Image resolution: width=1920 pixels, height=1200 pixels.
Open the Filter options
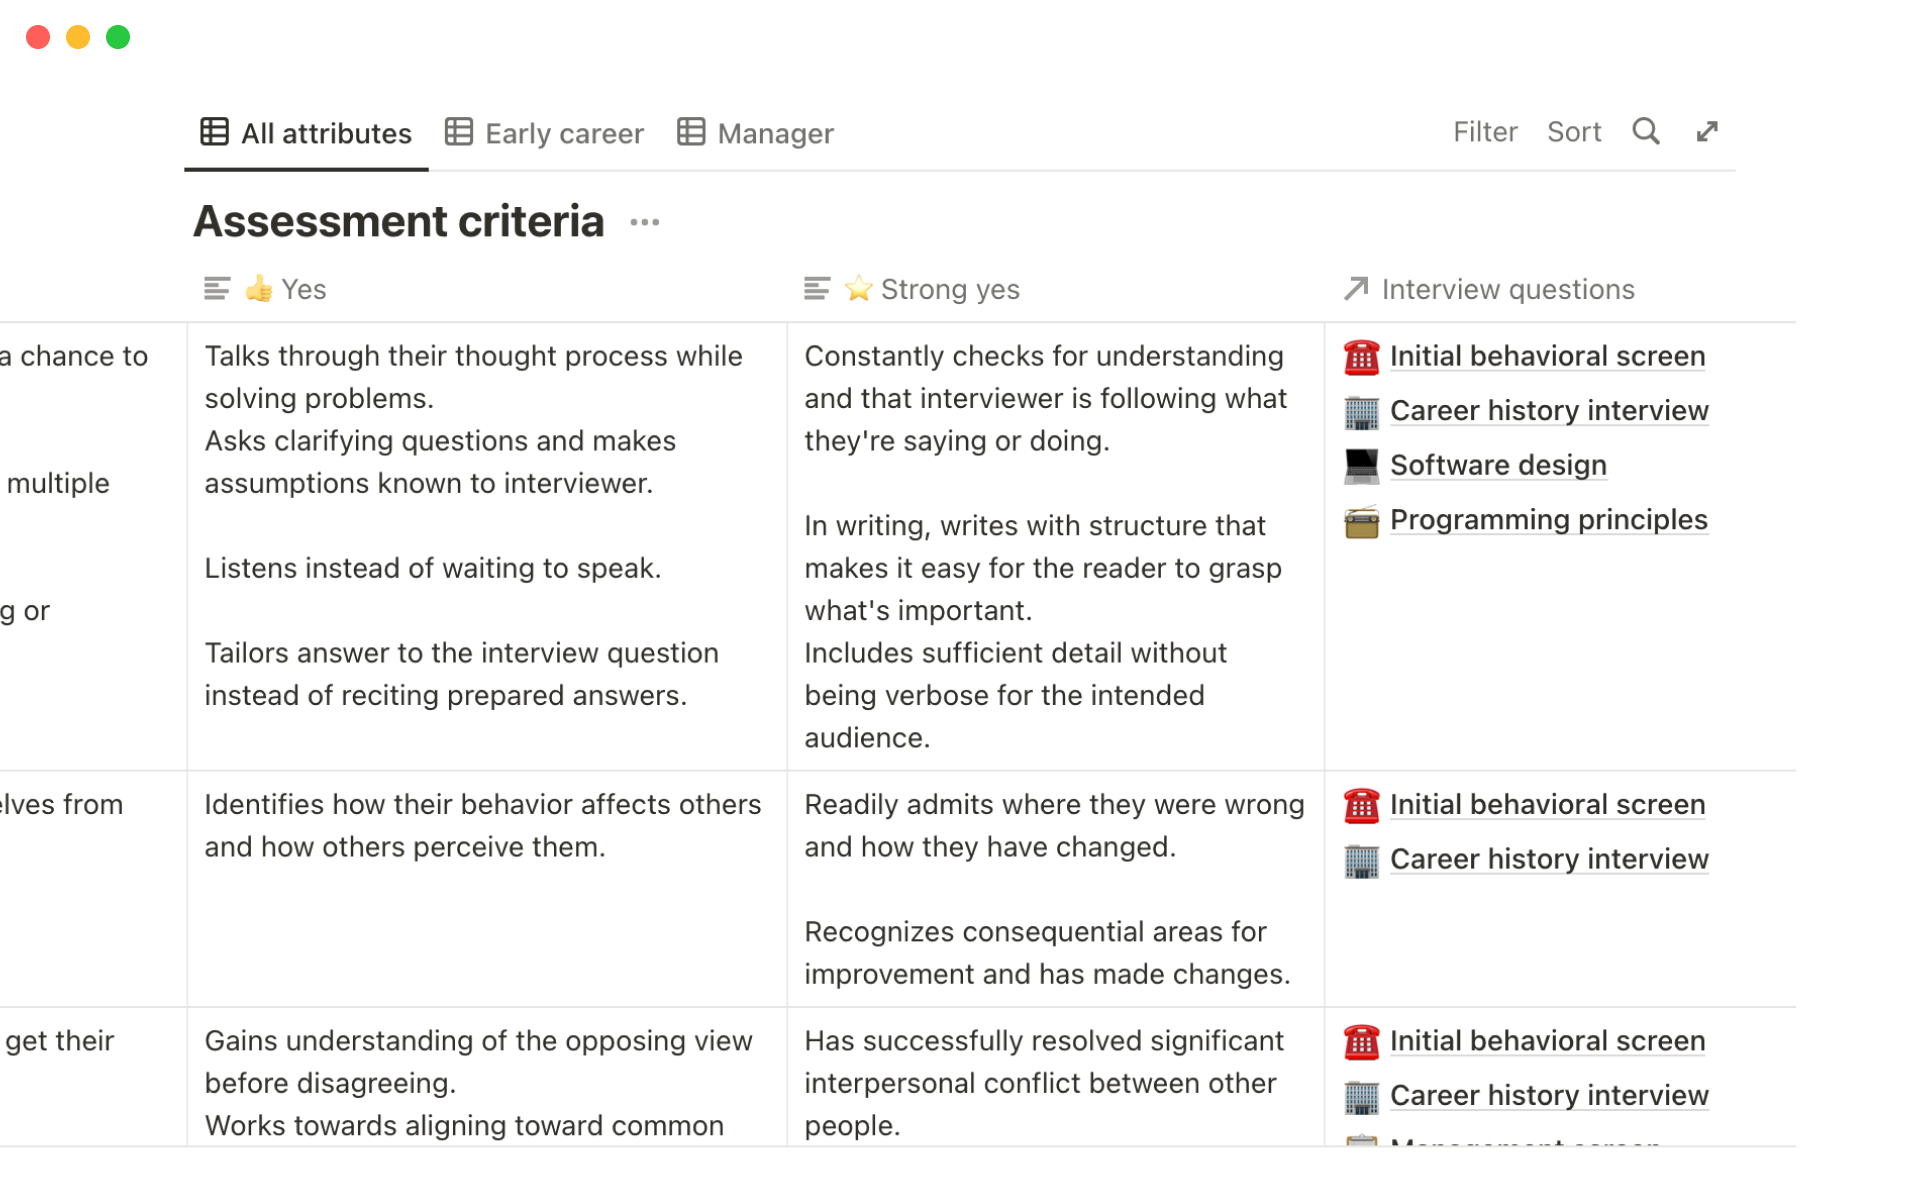coord(1485,132)
